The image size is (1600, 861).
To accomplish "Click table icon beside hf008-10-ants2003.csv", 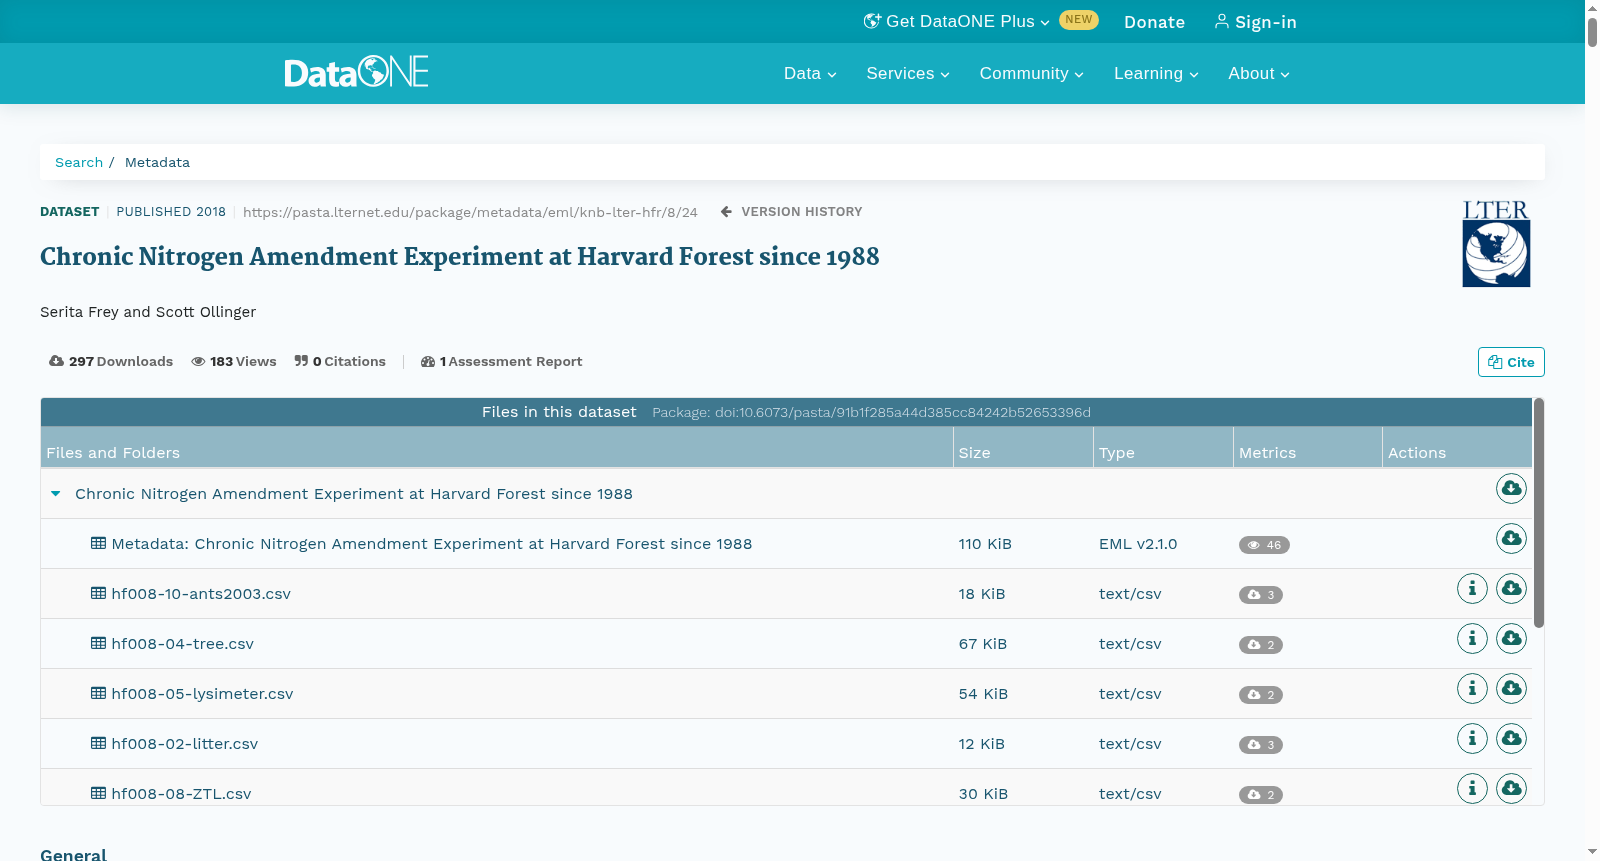I will pyautogui.click(x=98, y=593).
